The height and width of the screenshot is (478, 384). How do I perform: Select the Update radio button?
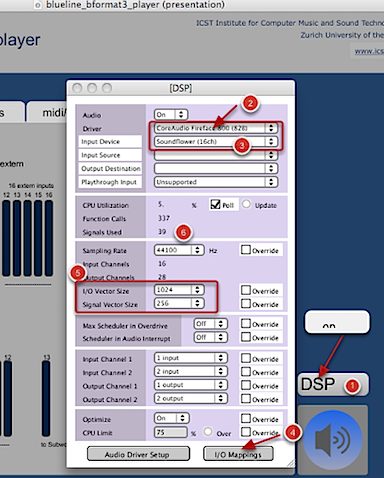246,204
